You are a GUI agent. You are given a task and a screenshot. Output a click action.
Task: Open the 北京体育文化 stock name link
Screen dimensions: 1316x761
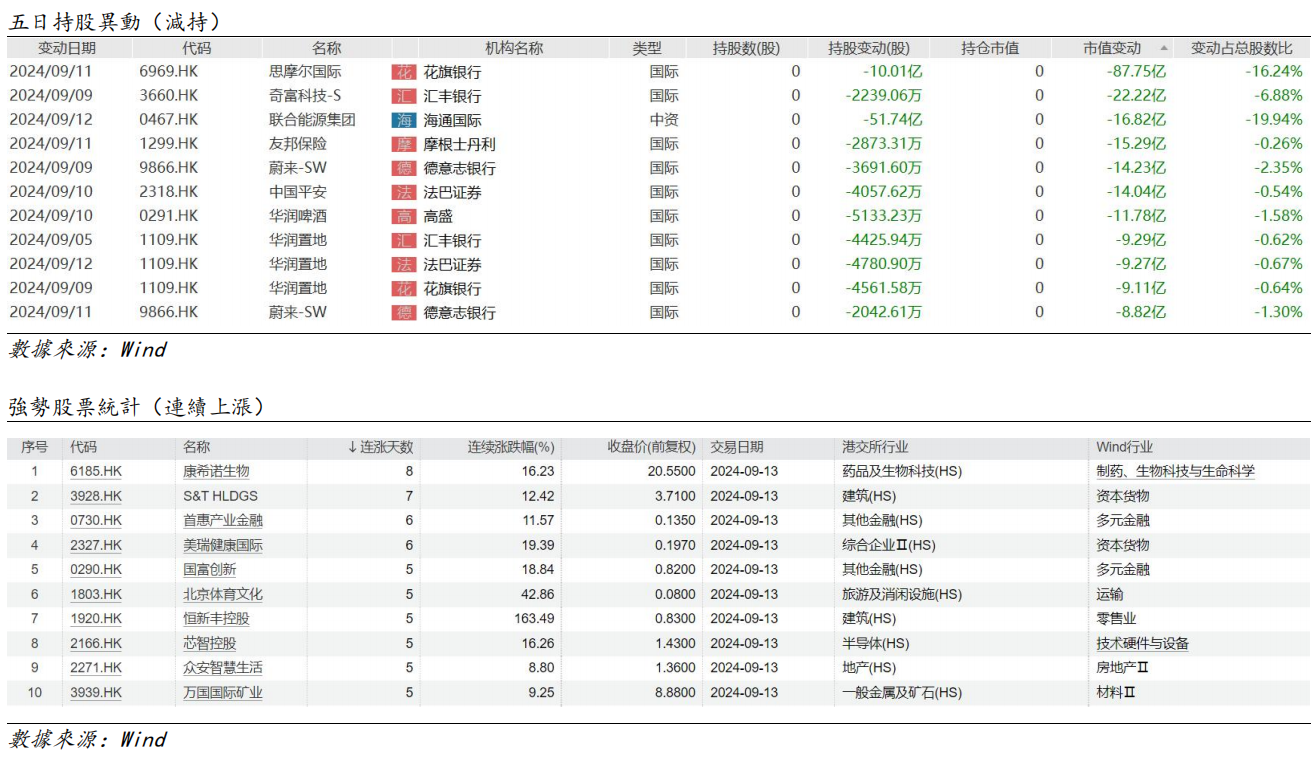223,594
